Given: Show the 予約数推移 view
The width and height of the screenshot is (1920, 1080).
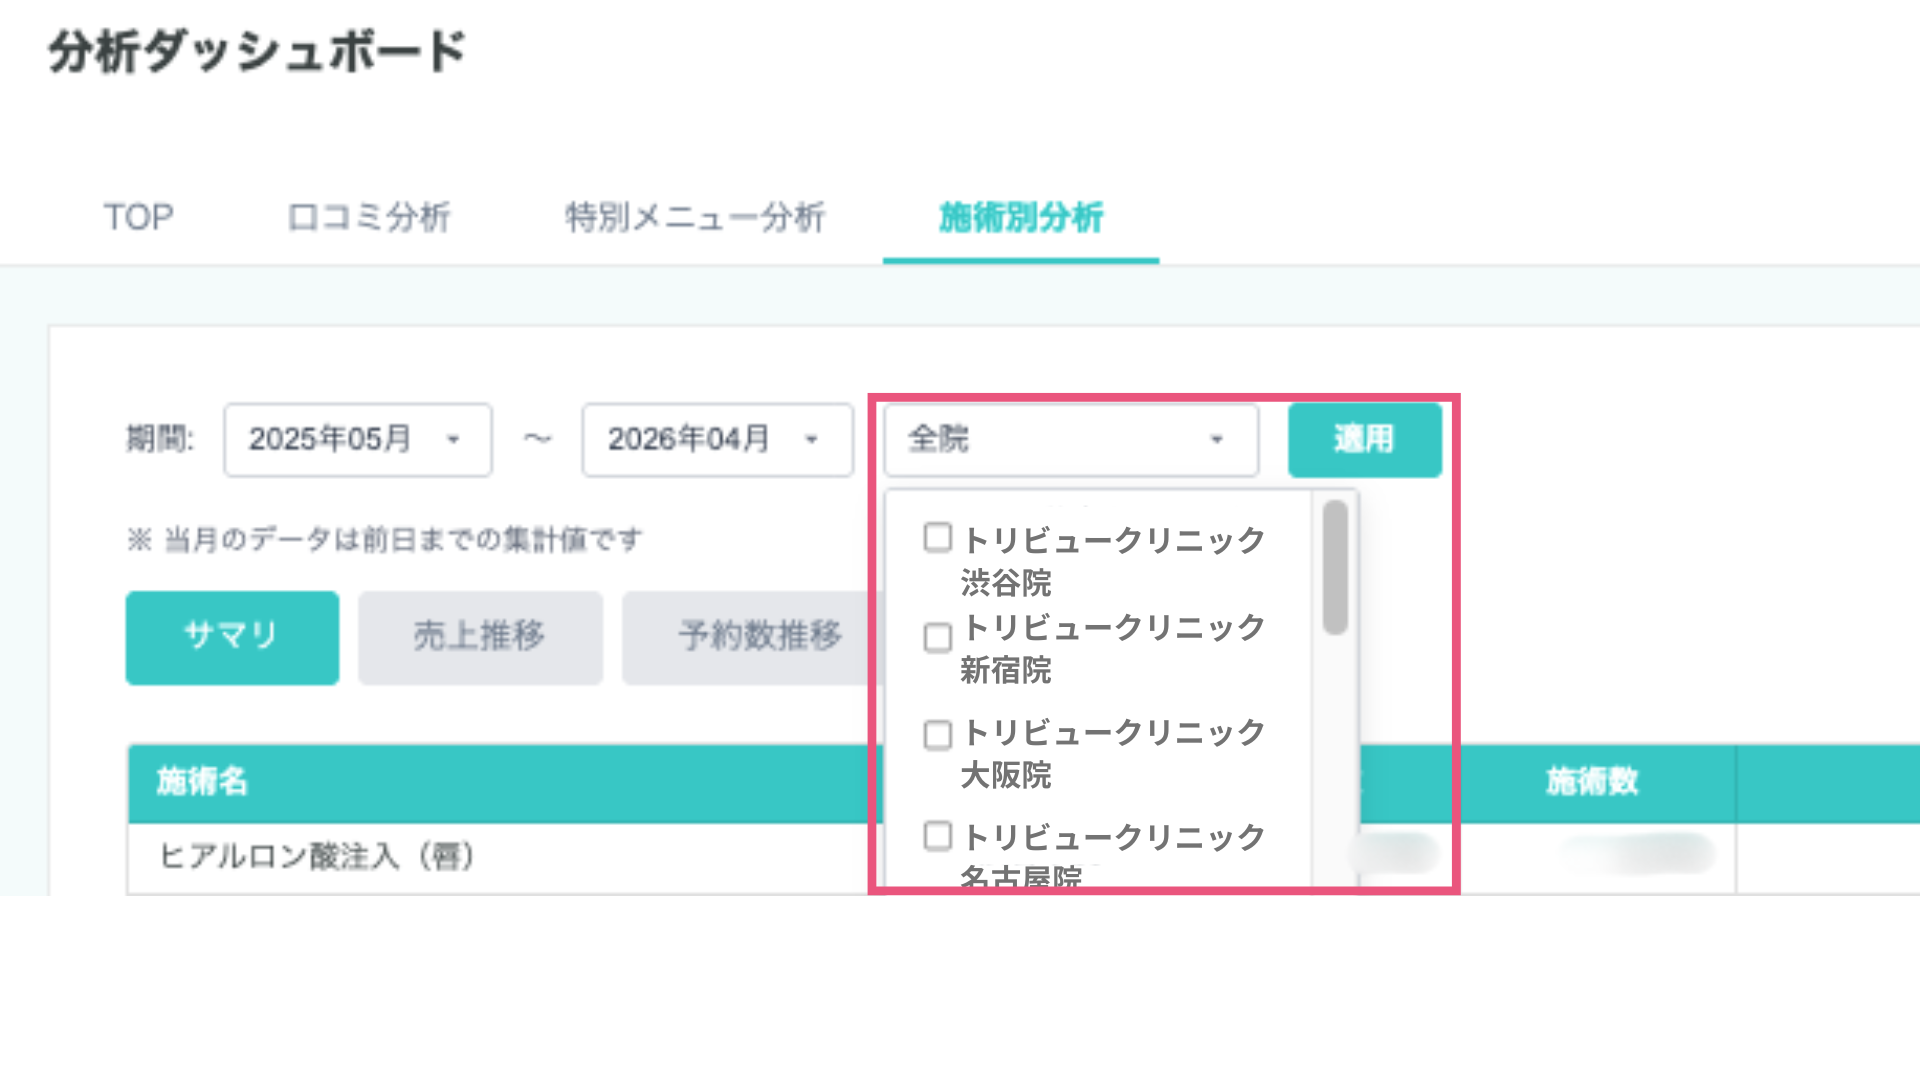Looking at the screenshot, I should tap(758, 637).
